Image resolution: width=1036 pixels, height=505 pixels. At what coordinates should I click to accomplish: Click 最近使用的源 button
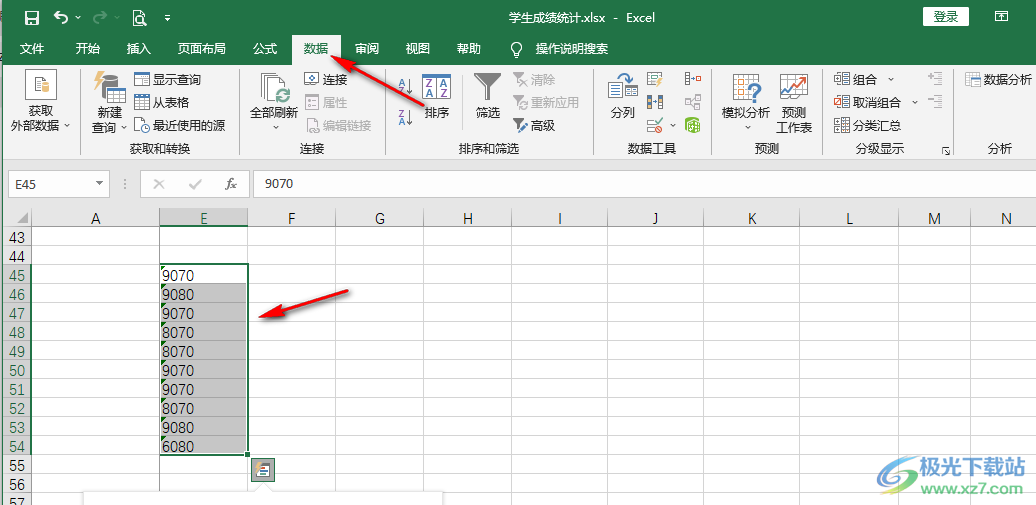click(180, 125)
